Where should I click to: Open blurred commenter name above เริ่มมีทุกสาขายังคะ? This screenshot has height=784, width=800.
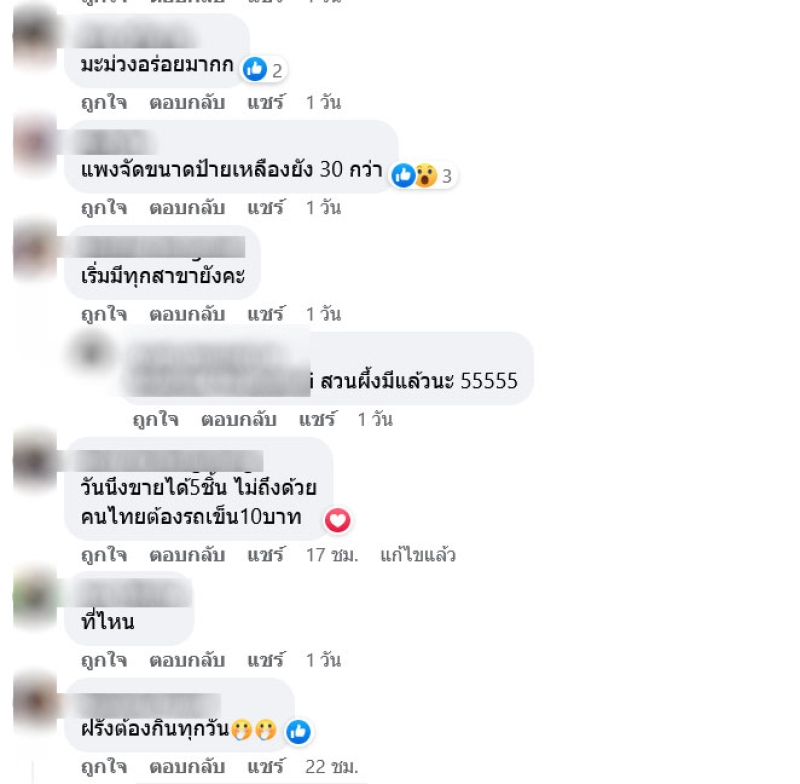(x=159, y=247)
